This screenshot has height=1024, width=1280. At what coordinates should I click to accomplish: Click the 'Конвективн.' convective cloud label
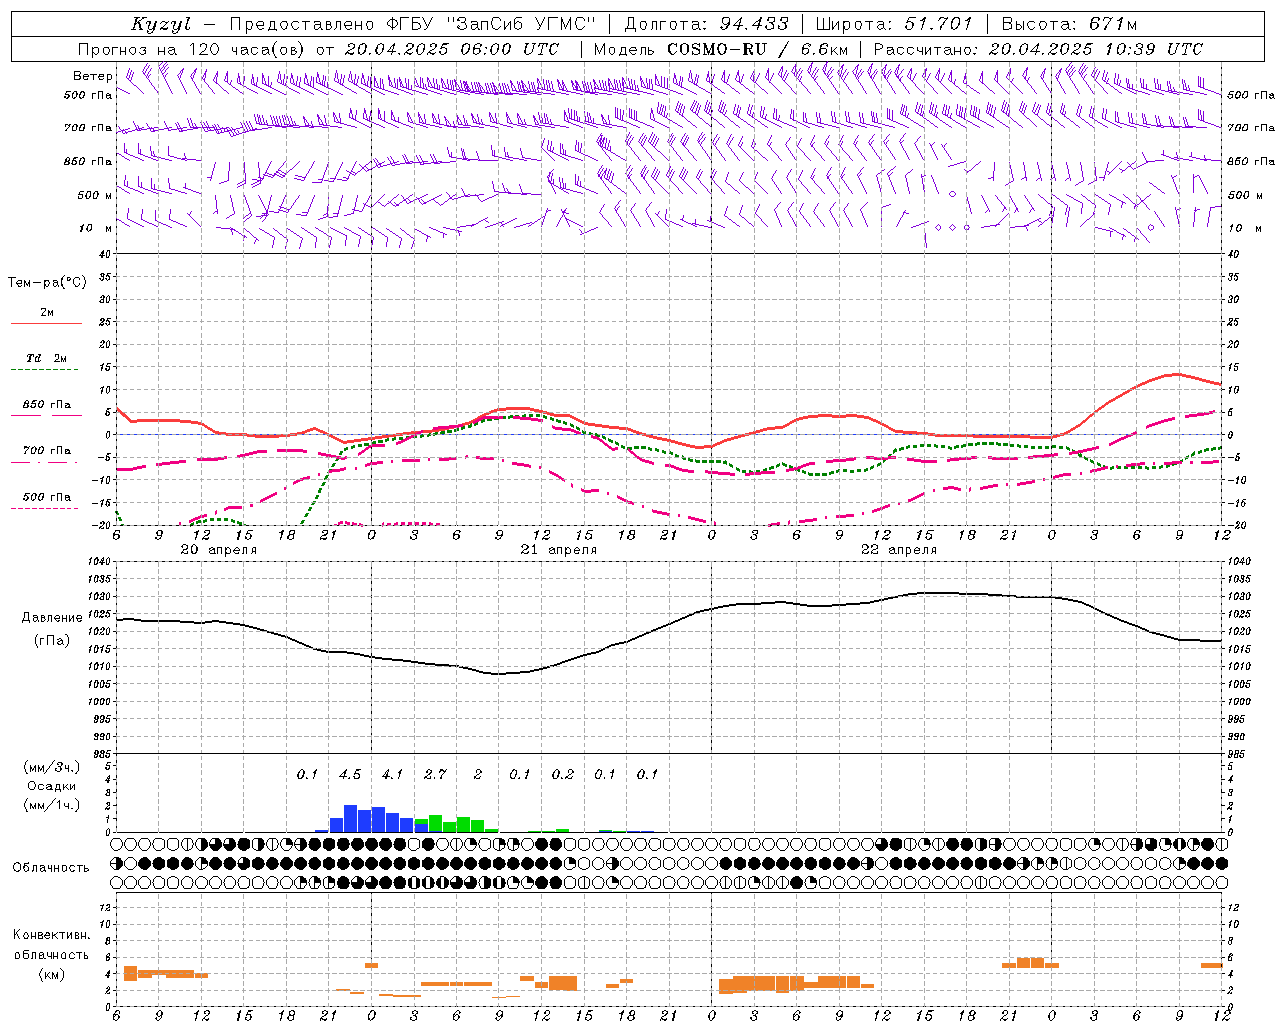(x=51, y=935)
